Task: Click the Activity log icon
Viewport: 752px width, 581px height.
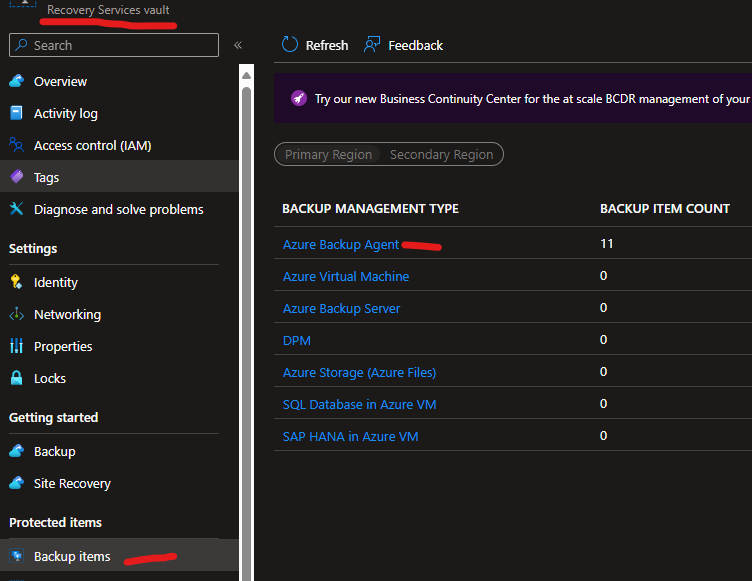Action: click(x=16, y=113)
